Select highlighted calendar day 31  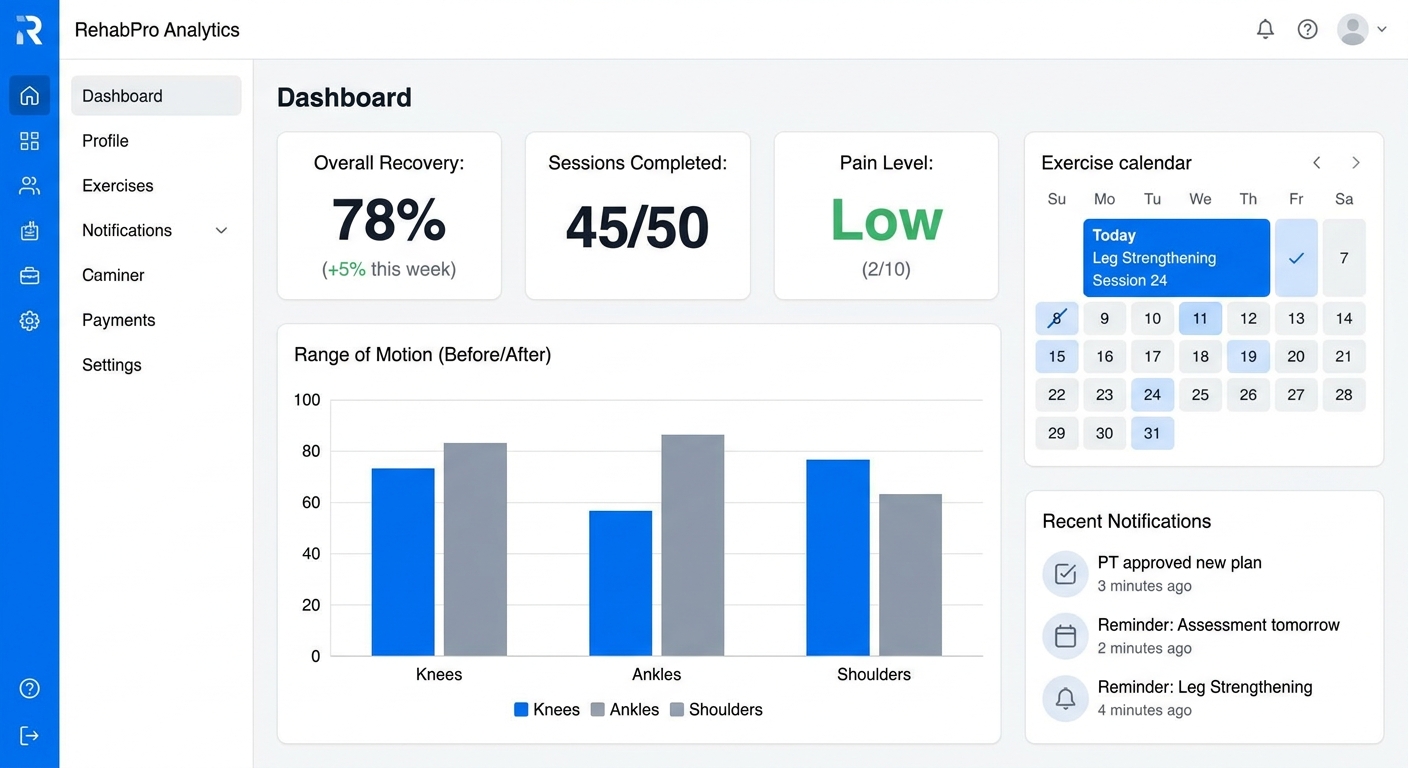coord(1152,433)
